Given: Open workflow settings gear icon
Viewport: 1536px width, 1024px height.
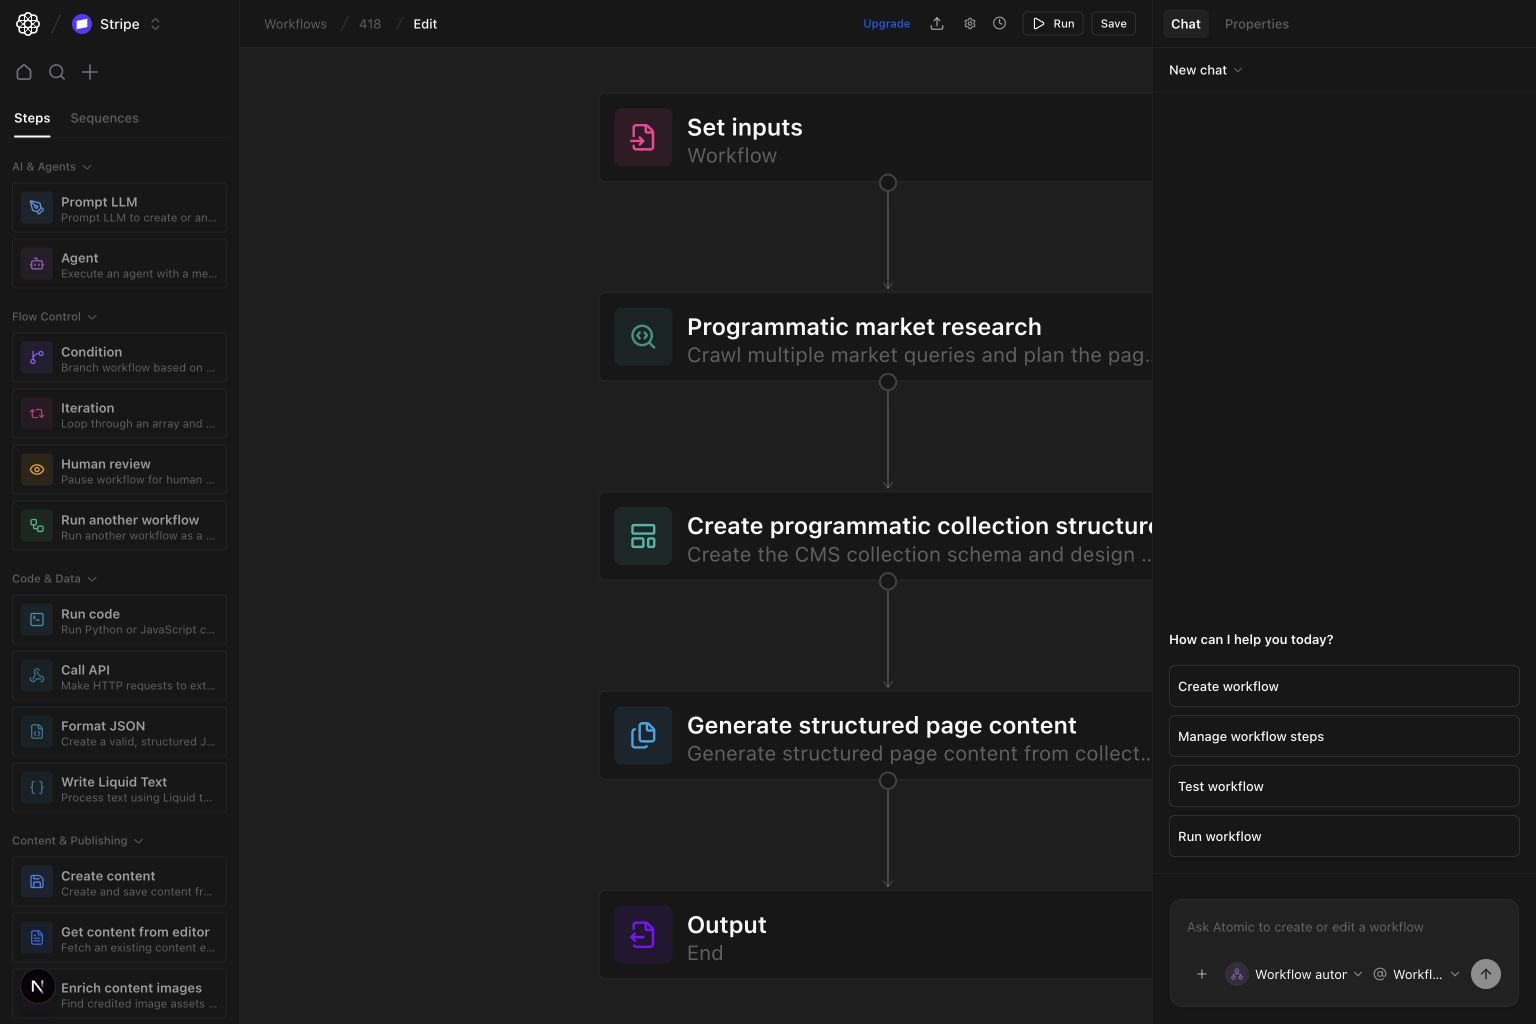Looking at the screenshot, I should [x=969, y=24].
